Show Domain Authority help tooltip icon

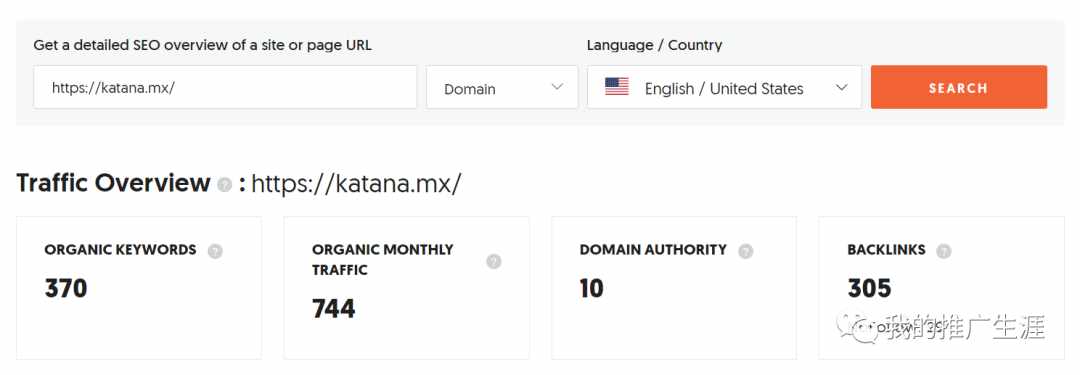[745, 251]
